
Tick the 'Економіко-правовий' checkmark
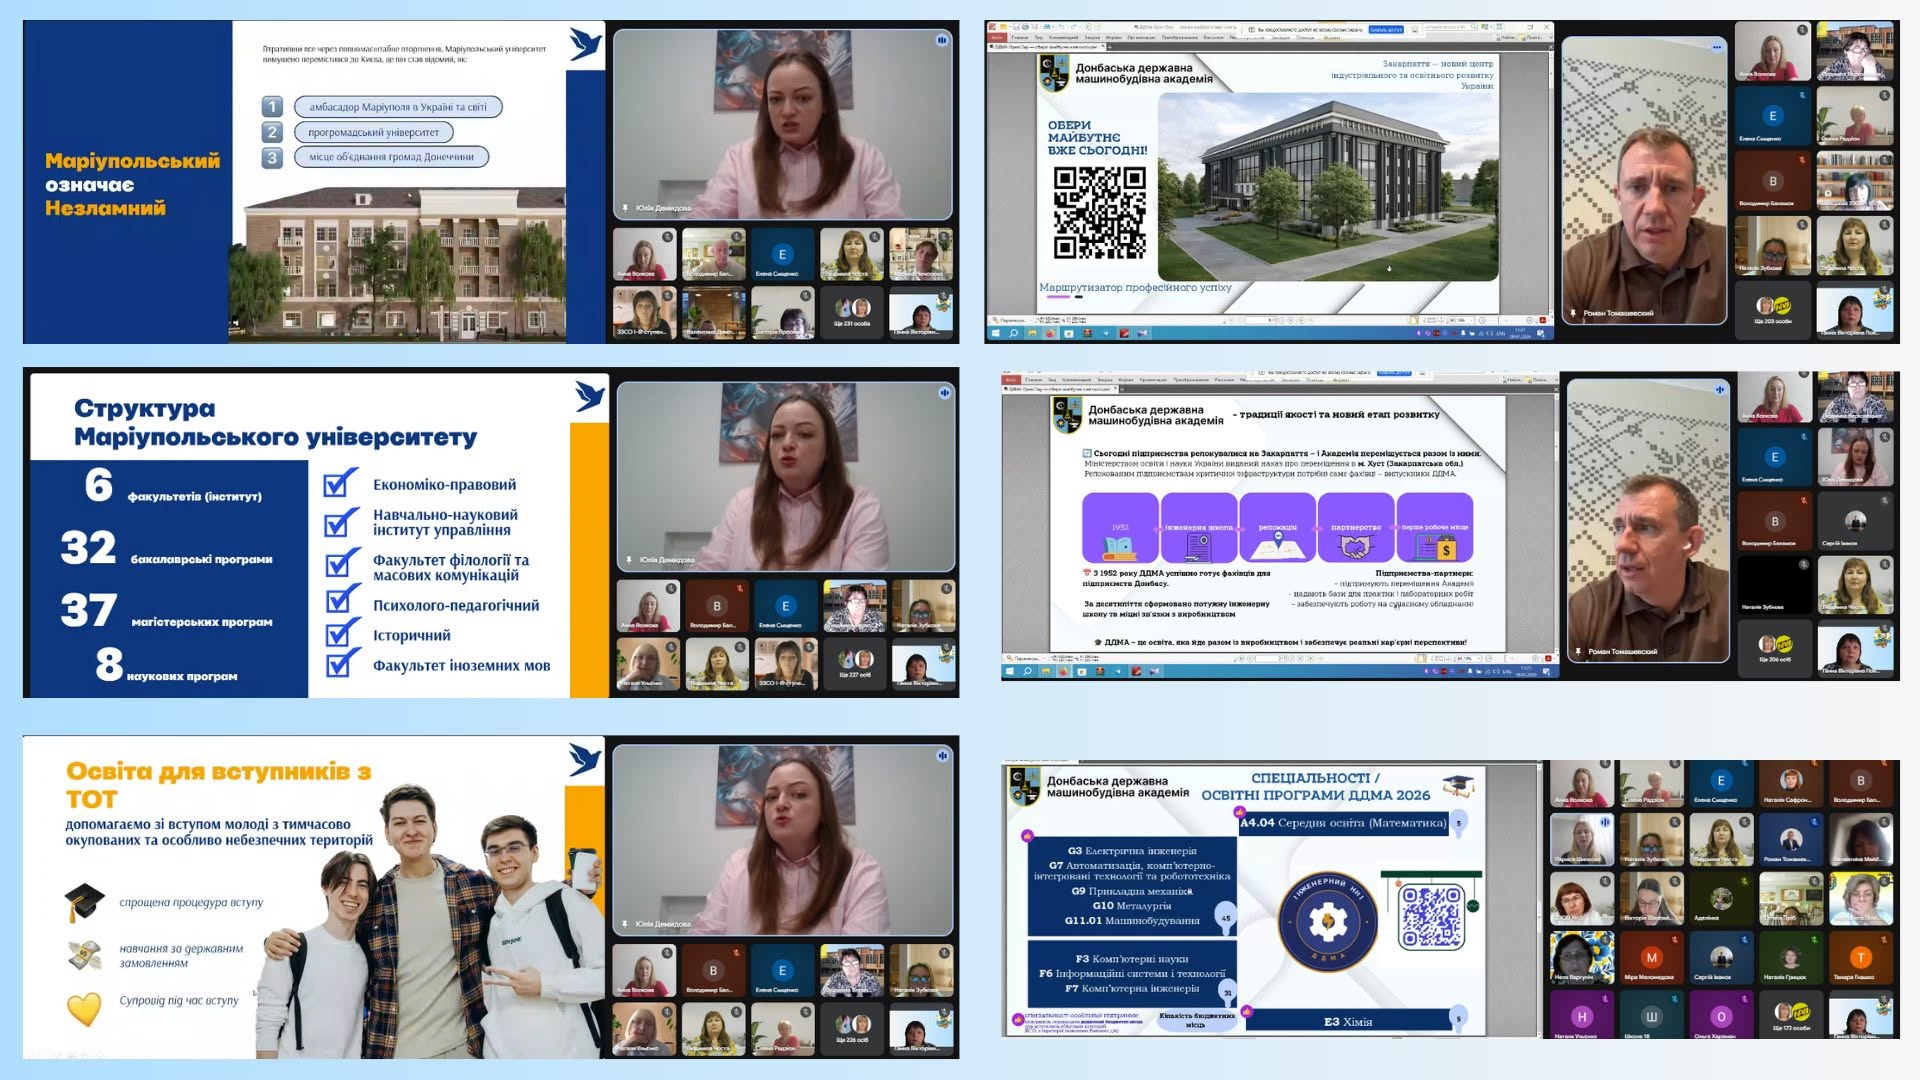[x=340, y=483]
